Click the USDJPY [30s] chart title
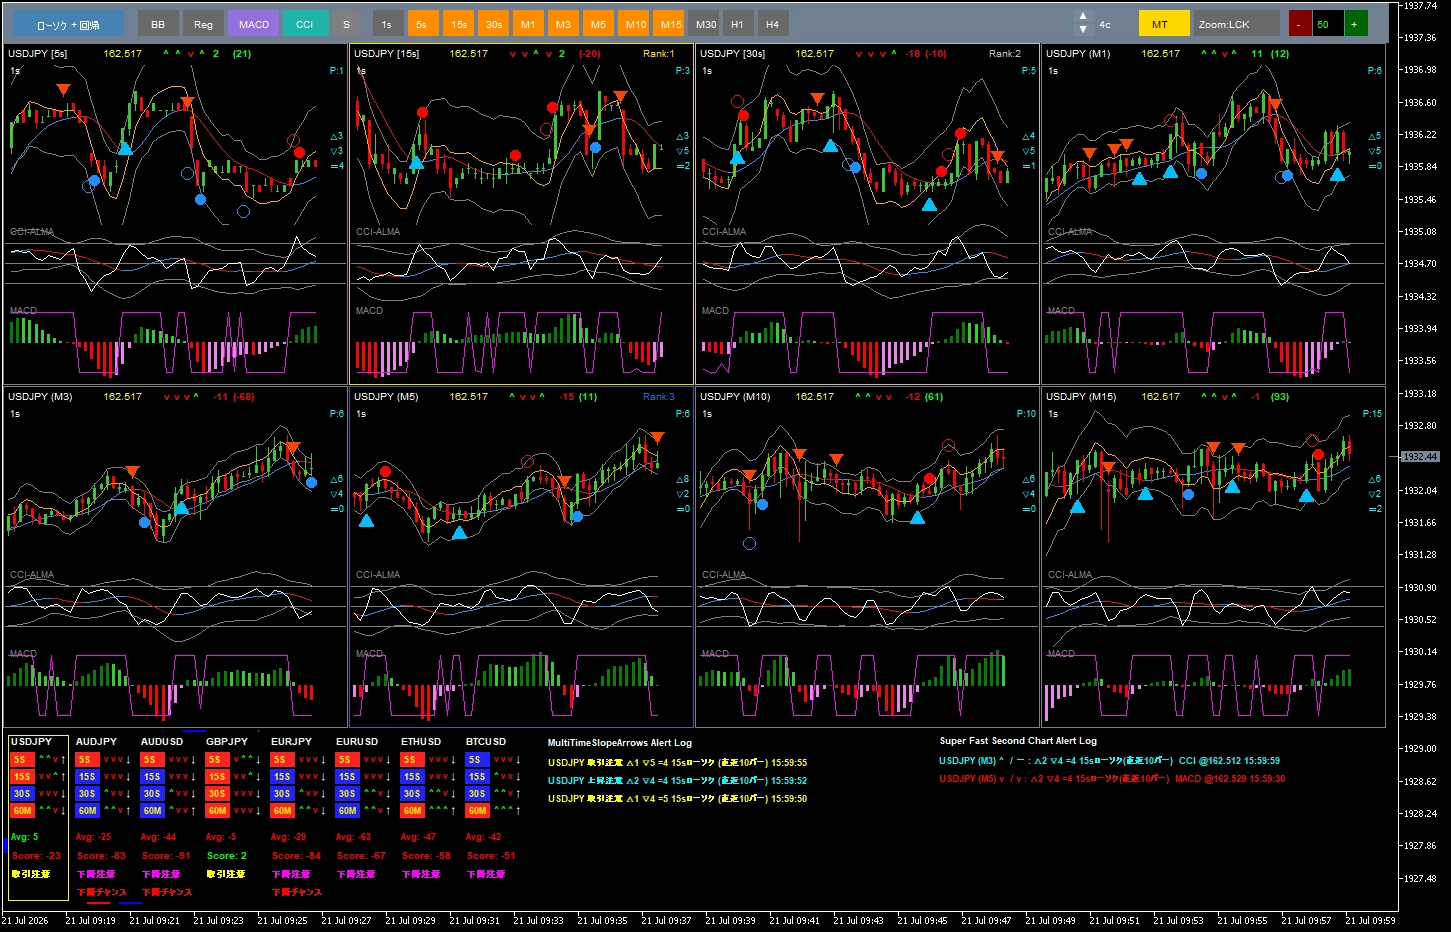 733,54
